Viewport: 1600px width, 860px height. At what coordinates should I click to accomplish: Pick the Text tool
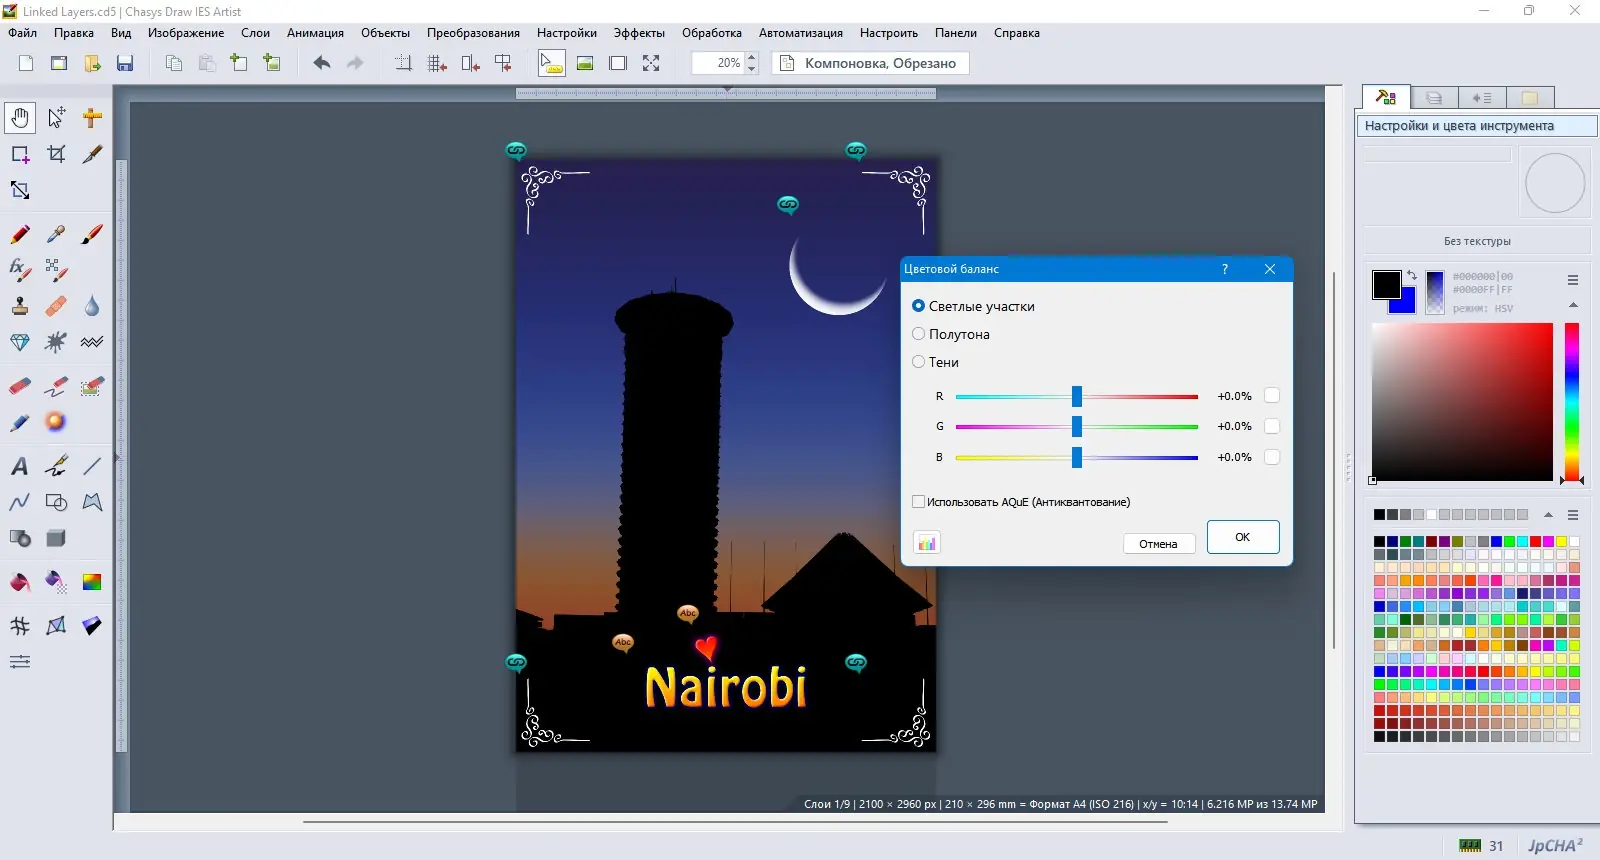[x=20, y=466]
